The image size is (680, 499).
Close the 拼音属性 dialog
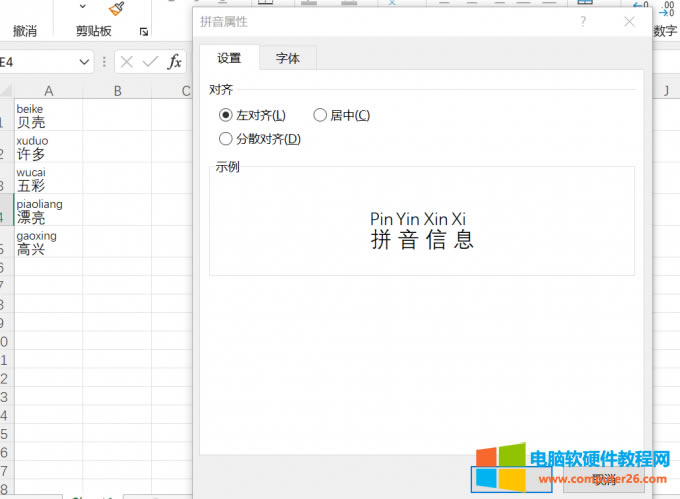tap(629, 21)
